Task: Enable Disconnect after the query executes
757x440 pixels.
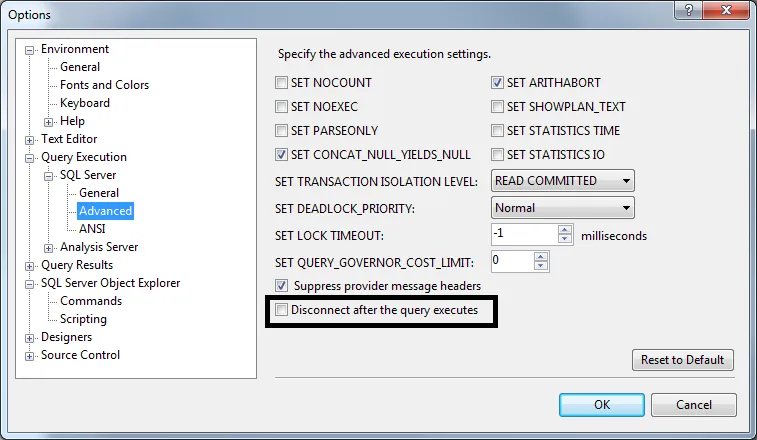Action: pos(281,310)
